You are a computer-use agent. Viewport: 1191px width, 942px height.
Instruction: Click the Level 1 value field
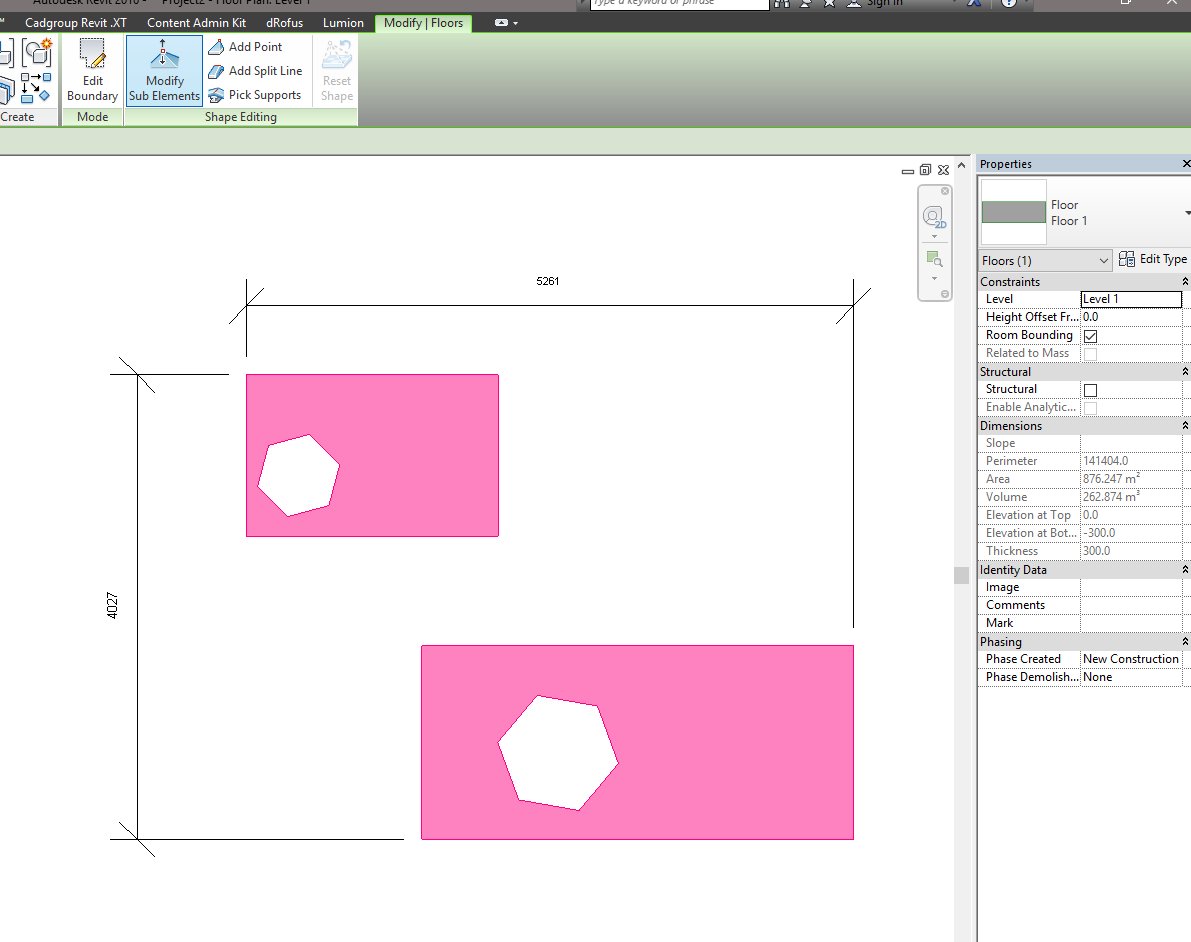coord(1130,299)
